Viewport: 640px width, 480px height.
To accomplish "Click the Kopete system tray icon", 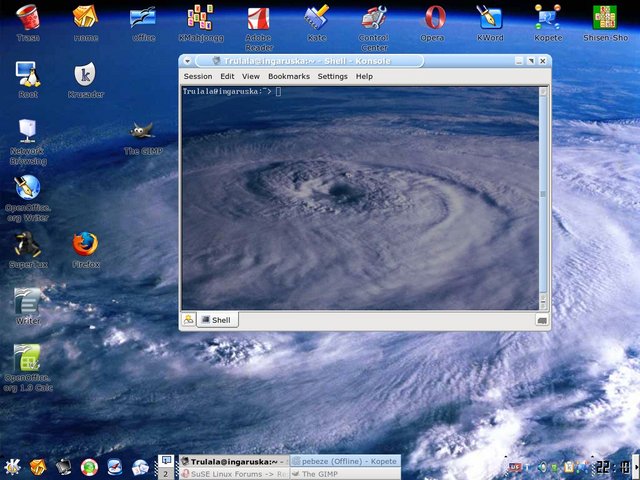I will (x=583, y=467).
